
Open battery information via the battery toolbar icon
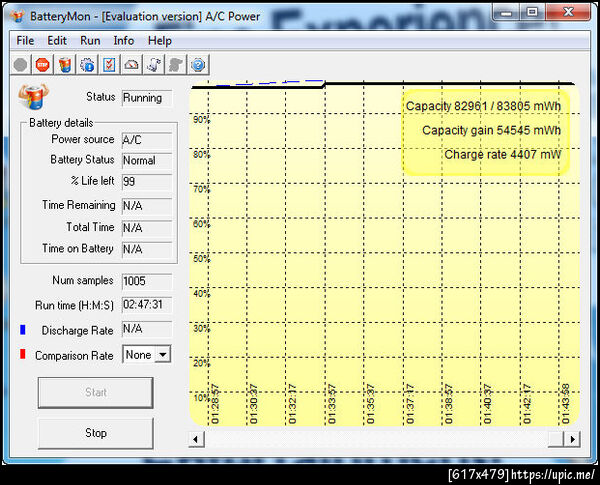coord(65,65)
